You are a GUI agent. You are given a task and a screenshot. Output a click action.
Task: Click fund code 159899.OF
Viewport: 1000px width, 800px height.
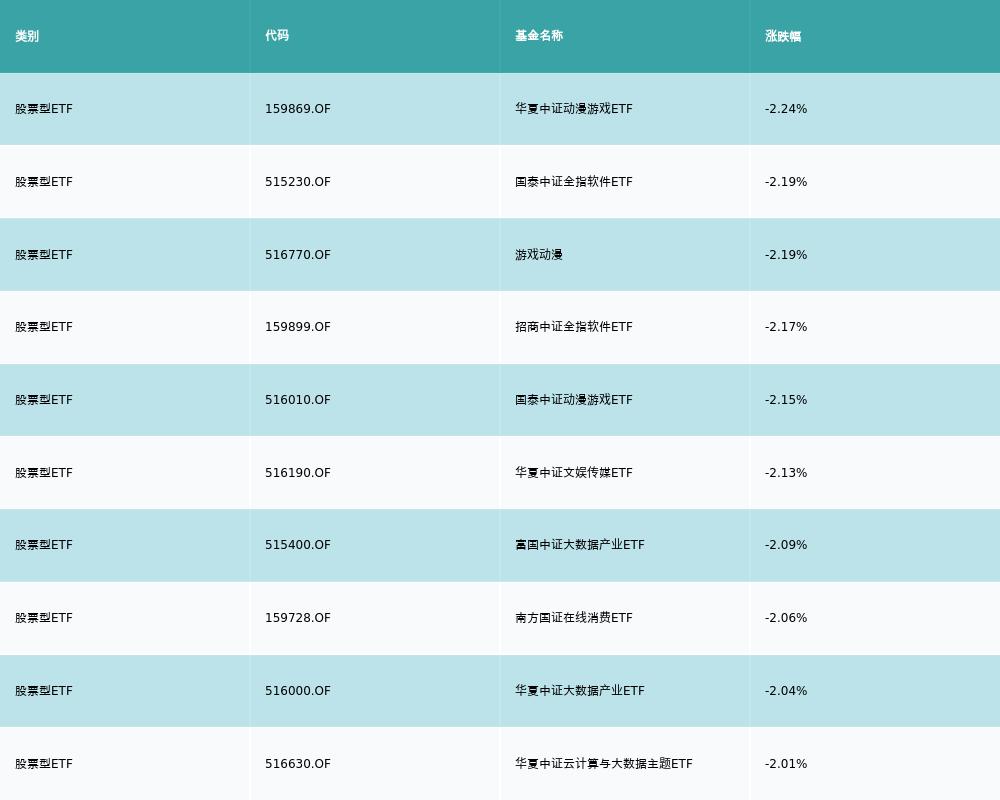[x=298, y=327]
